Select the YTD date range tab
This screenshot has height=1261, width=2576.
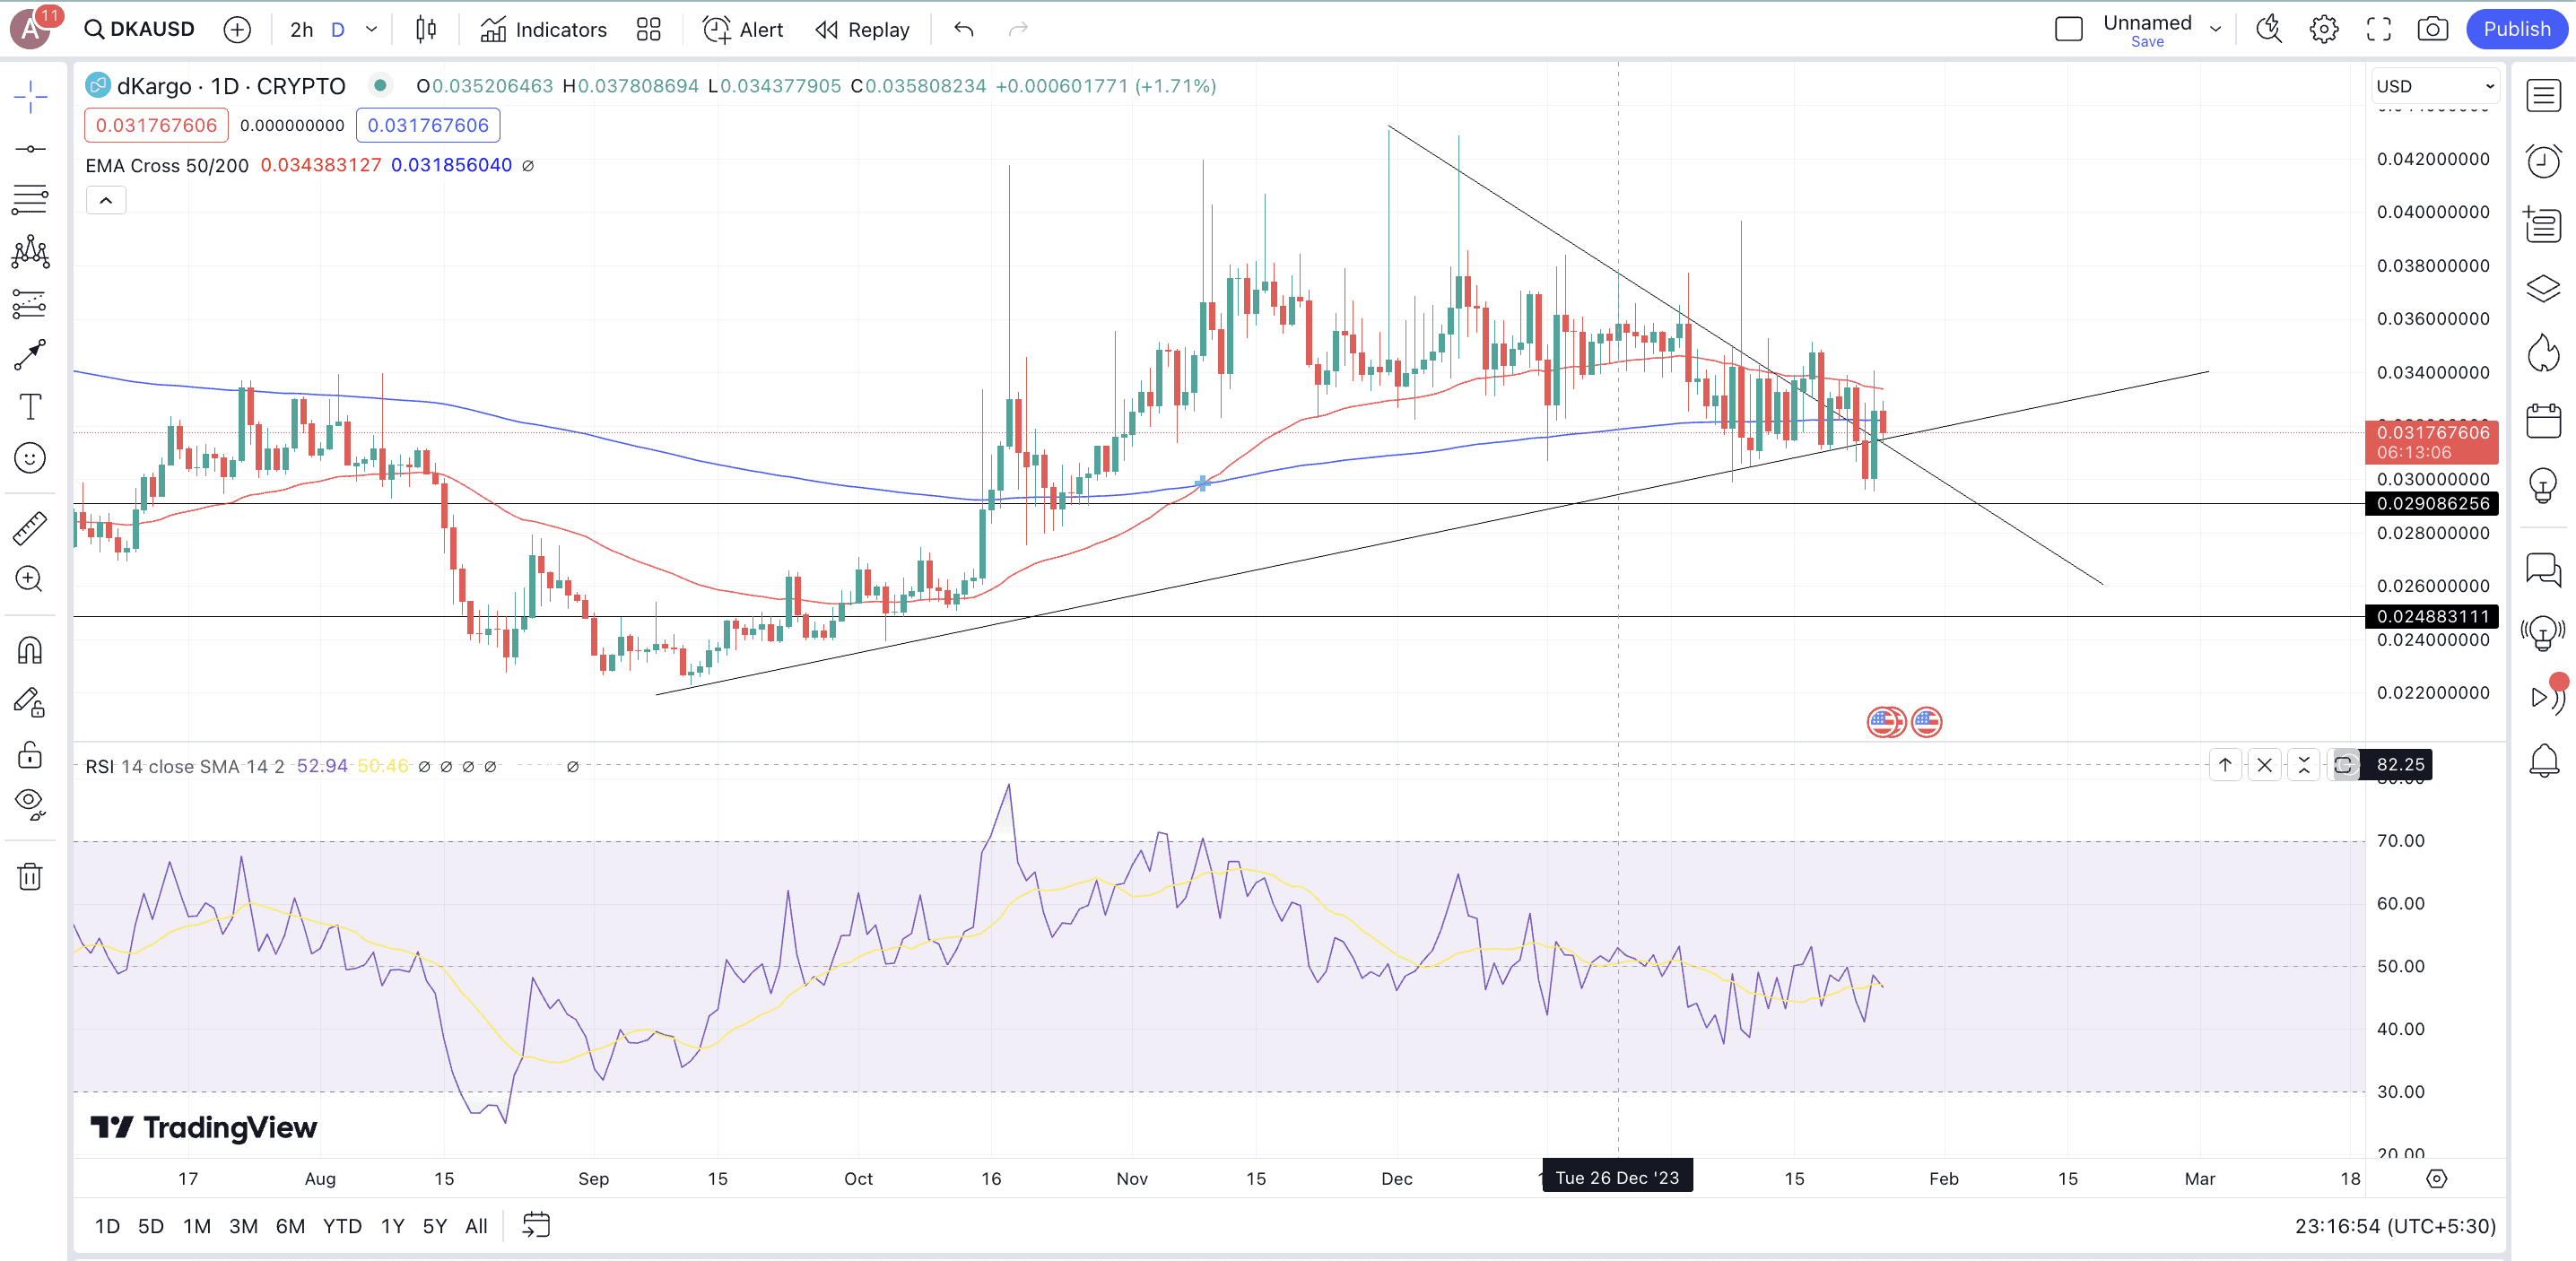click(x=342, y=1226)
